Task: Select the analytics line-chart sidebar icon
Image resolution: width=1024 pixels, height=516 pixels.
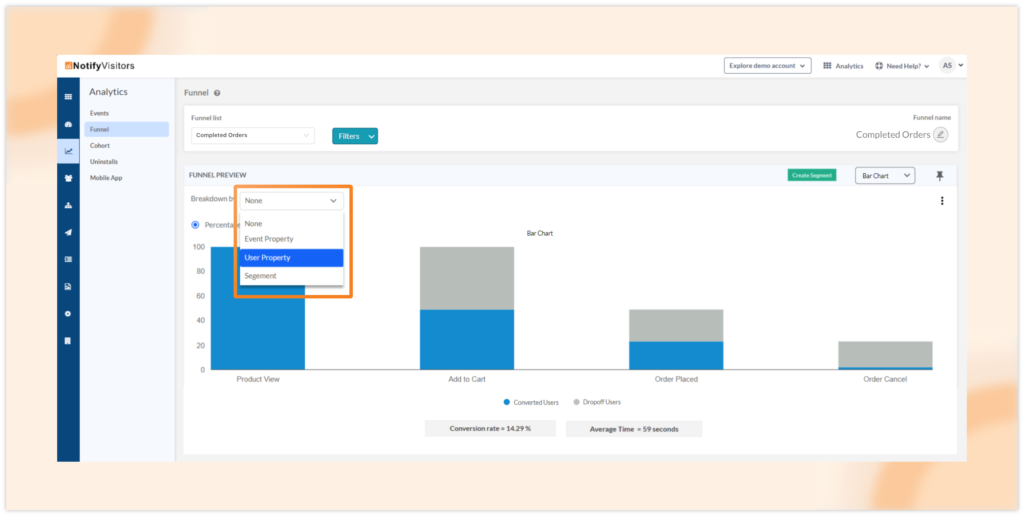Action: [x=68, y=151]
